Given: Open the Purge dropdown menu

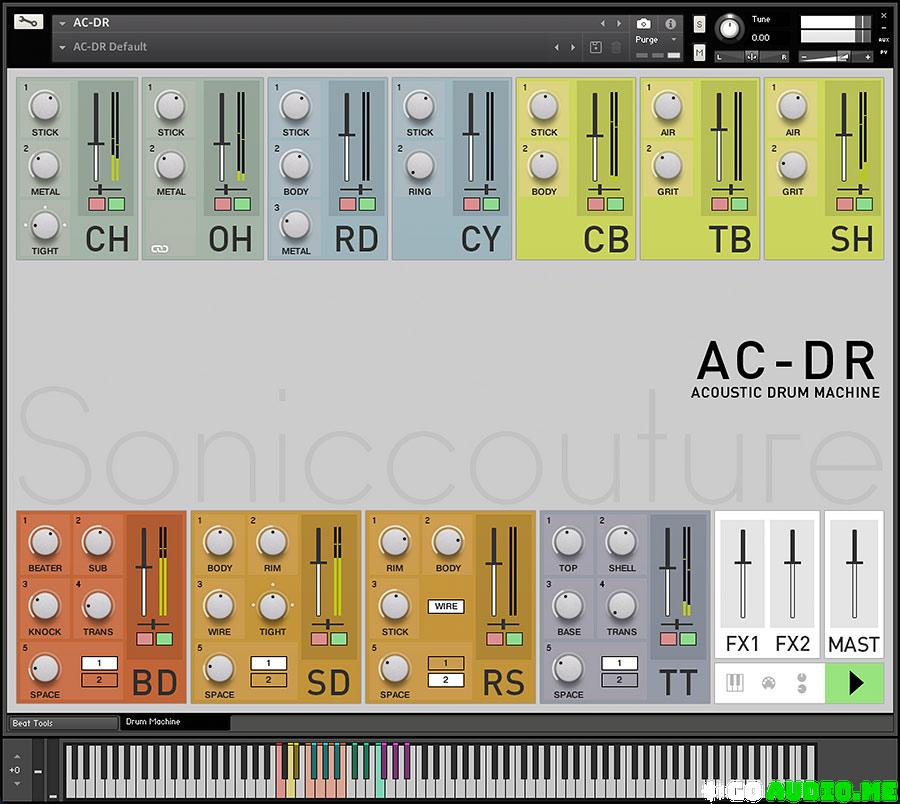Looking at the screenshot, I should [x=655, y=40].
